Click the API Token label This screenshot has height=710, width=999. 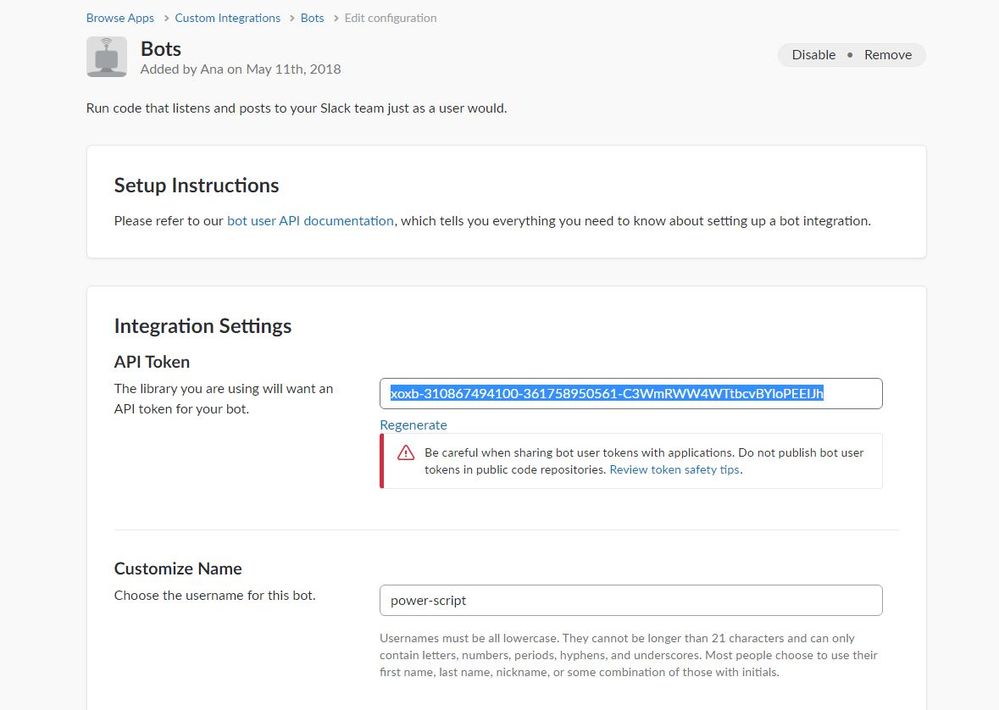click(152, 361)
